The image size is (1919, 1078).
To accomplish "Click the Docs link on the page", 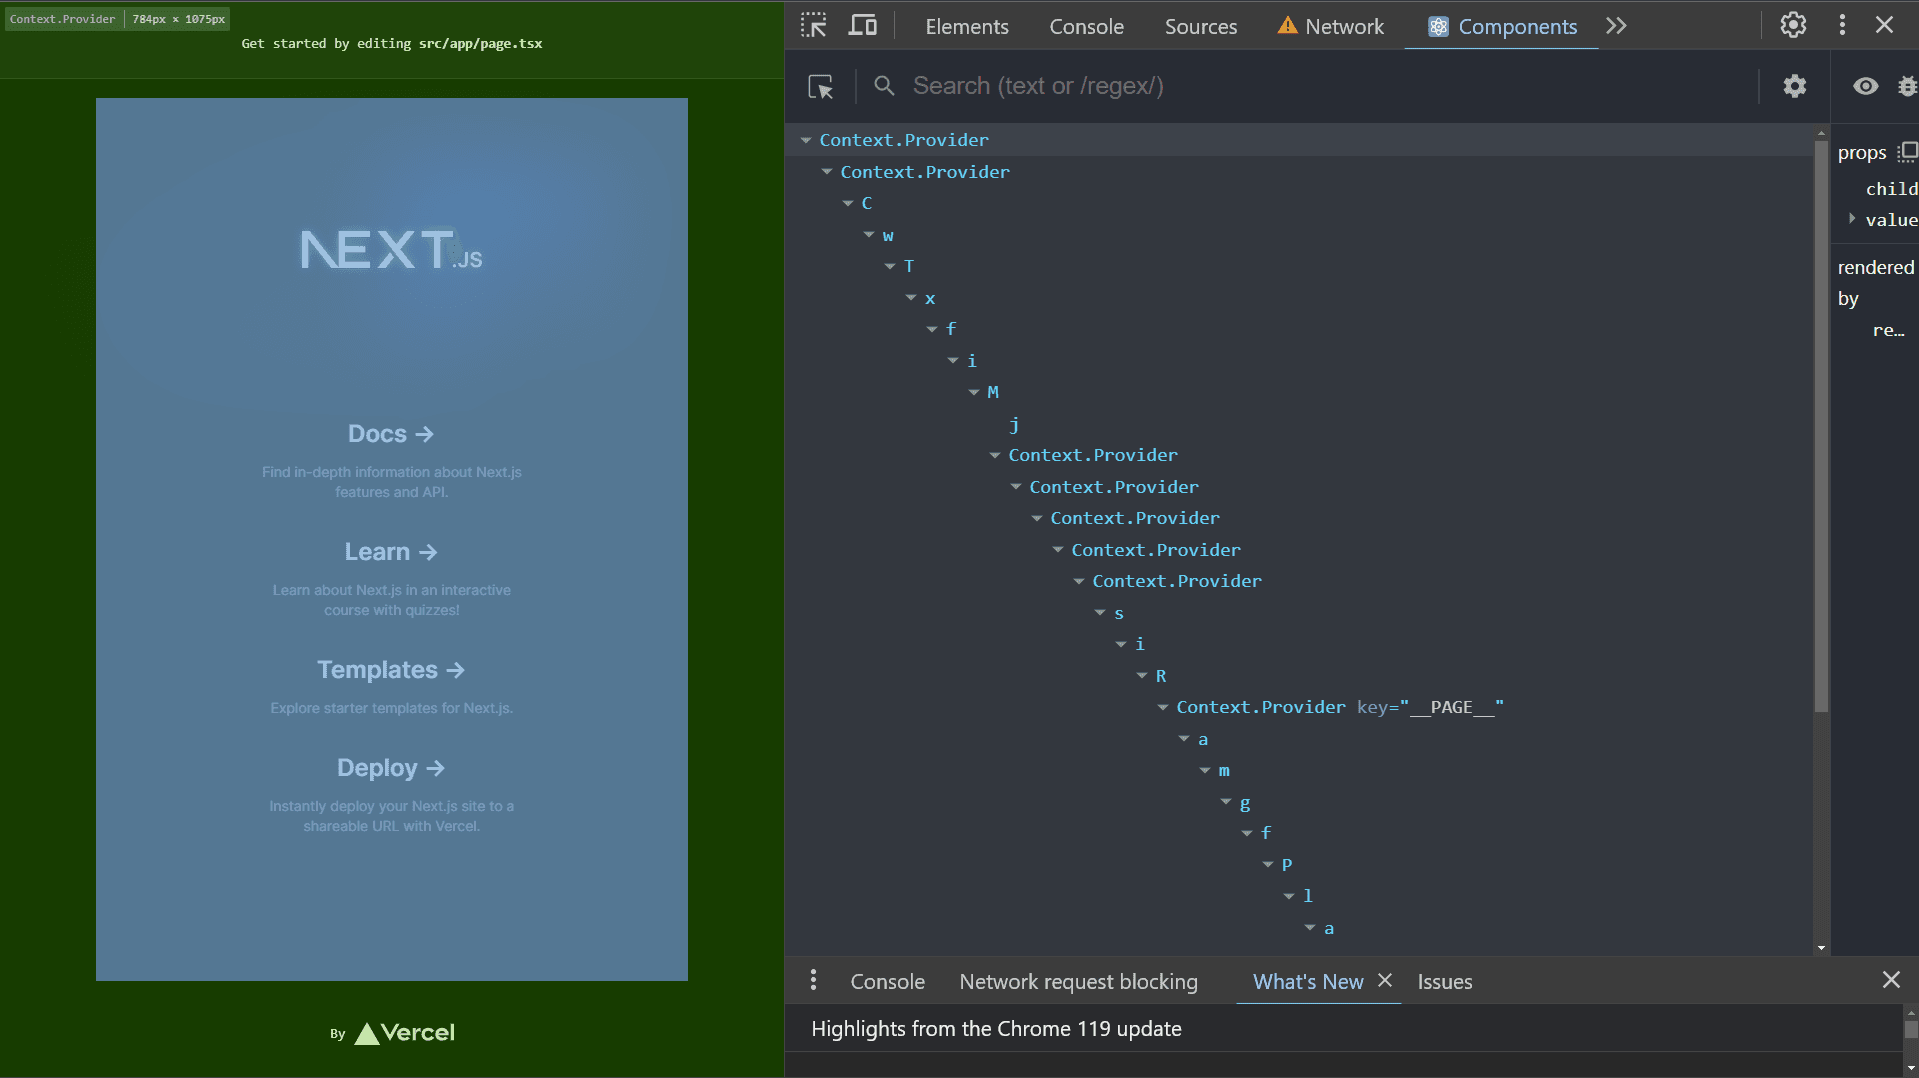I will 390,434.
